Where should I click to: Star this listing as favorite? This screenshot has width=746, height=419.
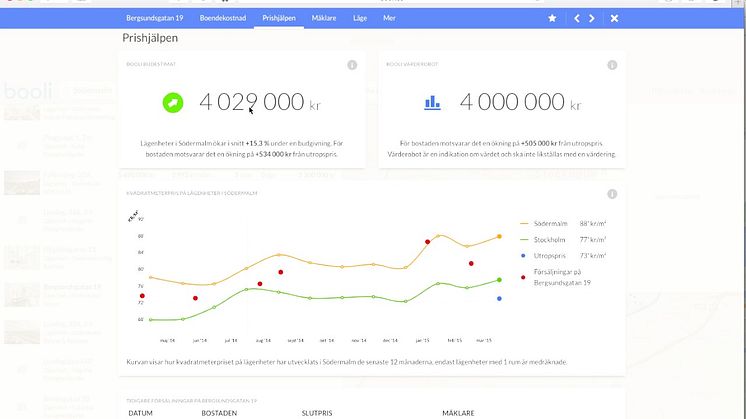point(552,18)
